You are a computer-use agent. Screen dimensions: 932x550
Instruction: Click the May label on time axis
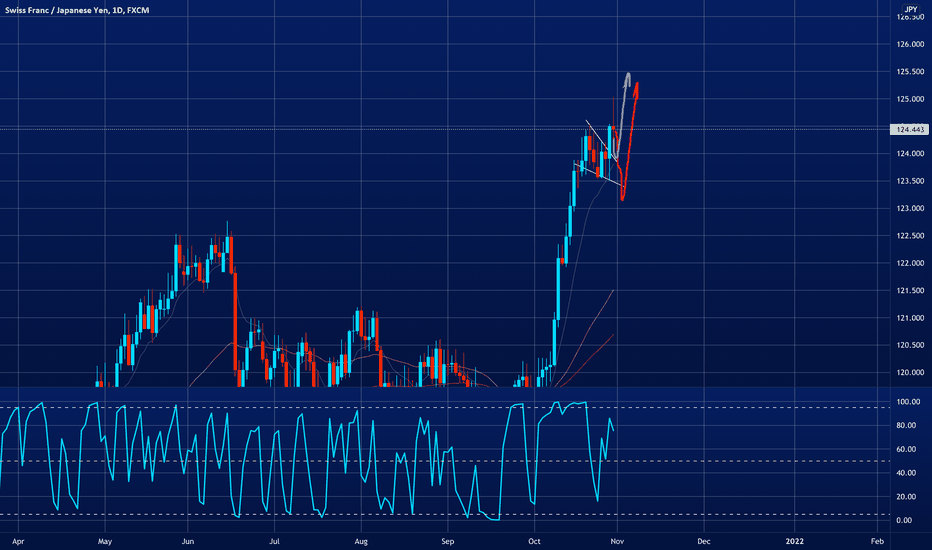(105, 542)
